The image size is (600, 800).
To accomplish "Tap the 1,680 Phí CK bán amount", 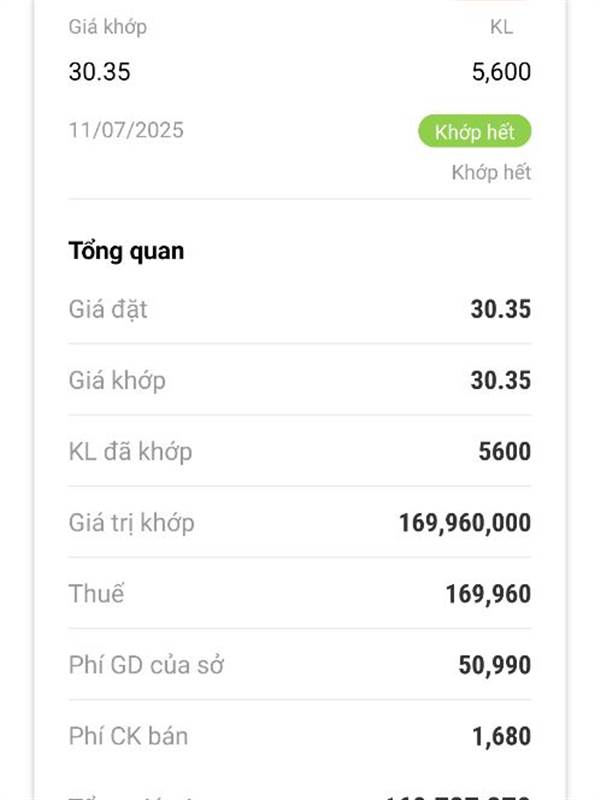I will pyautogui.click(x=502, y=736).
